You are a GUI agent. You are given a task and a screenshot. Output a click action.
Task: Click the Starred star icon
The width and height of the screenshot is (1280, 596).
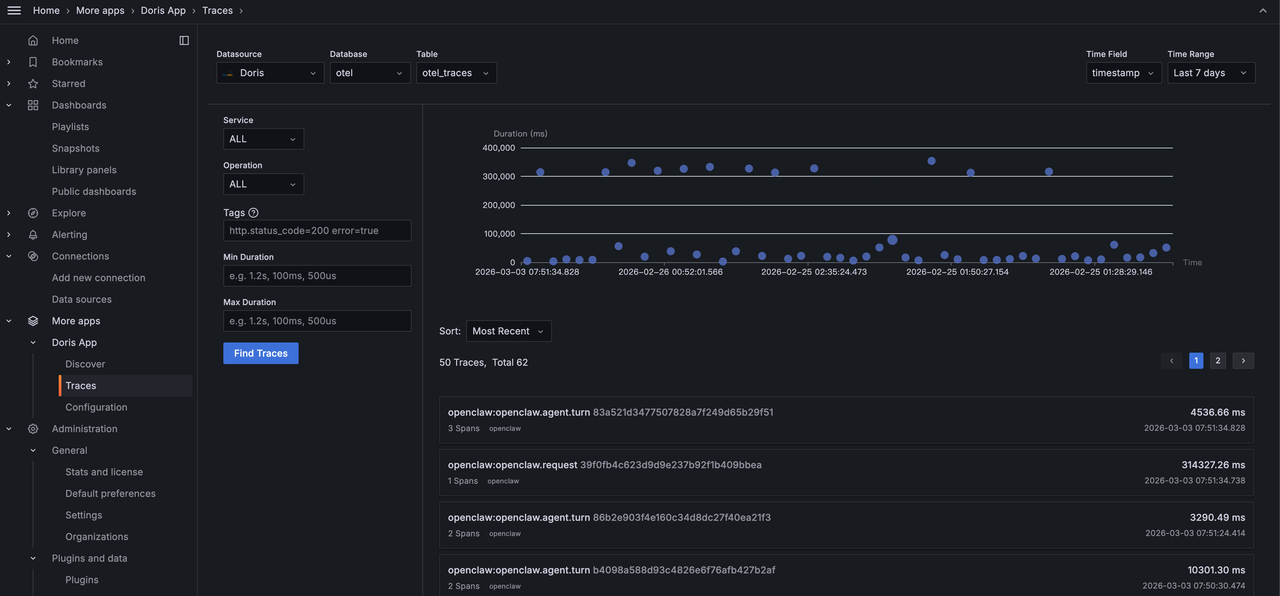pyautogui.click(x=33, y=84)
